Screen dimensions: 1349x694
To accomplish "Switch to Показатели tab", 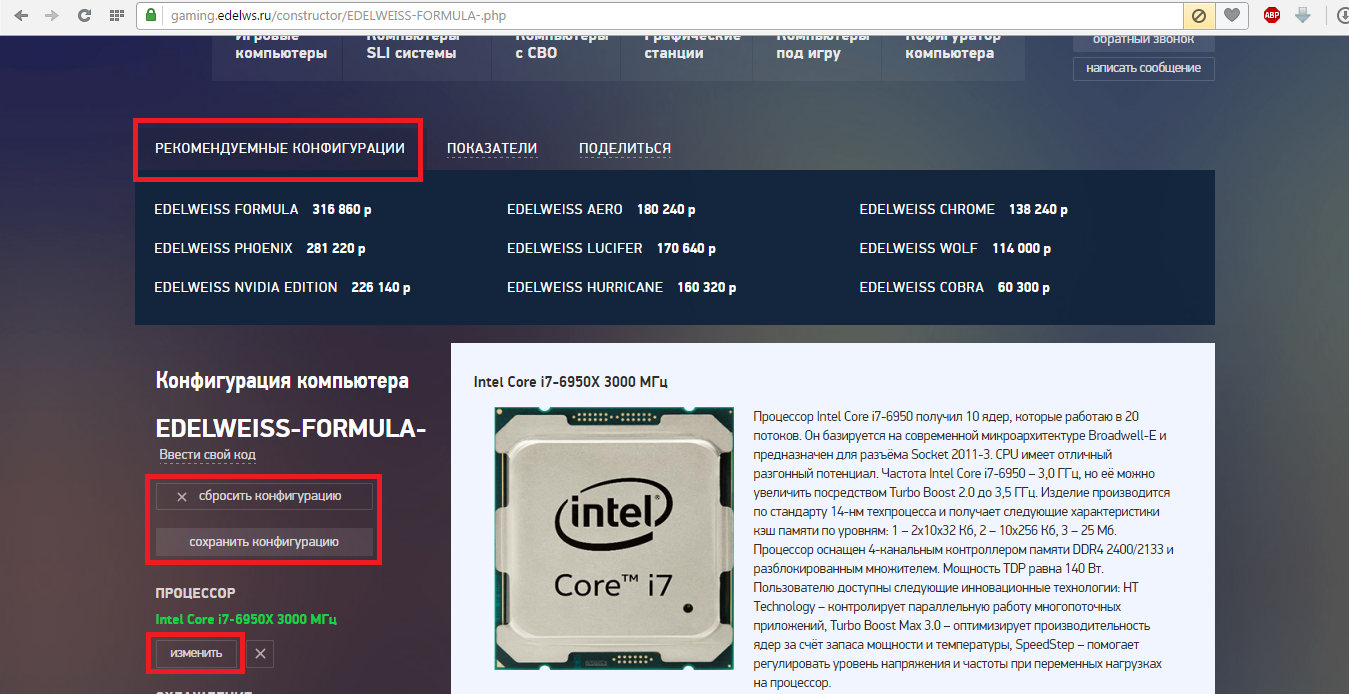I will tap(492, 148).
